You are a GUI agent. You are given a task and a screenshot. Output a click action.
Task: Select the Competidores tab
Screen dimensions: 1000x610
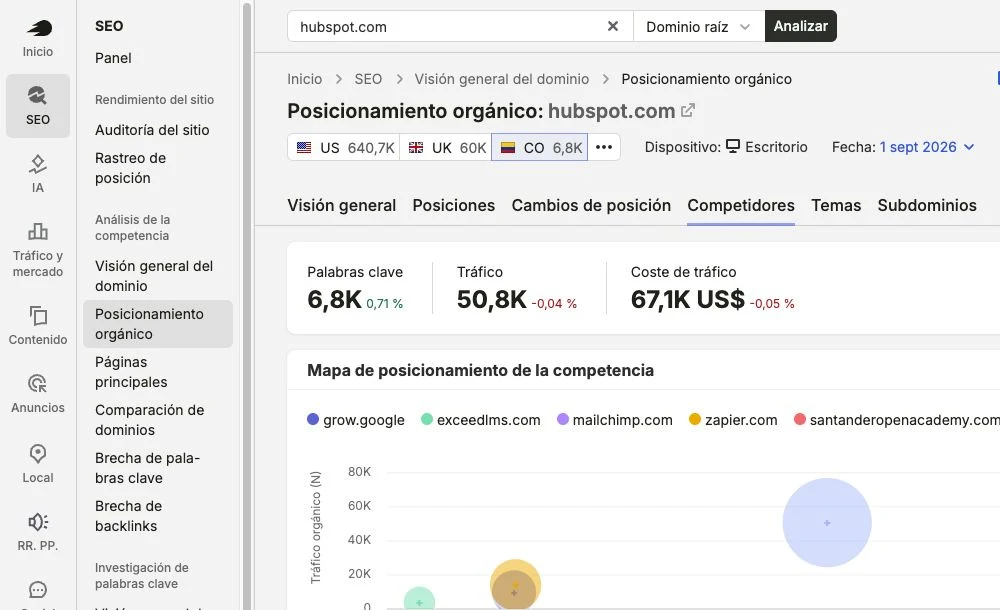[x=740, y=205]
